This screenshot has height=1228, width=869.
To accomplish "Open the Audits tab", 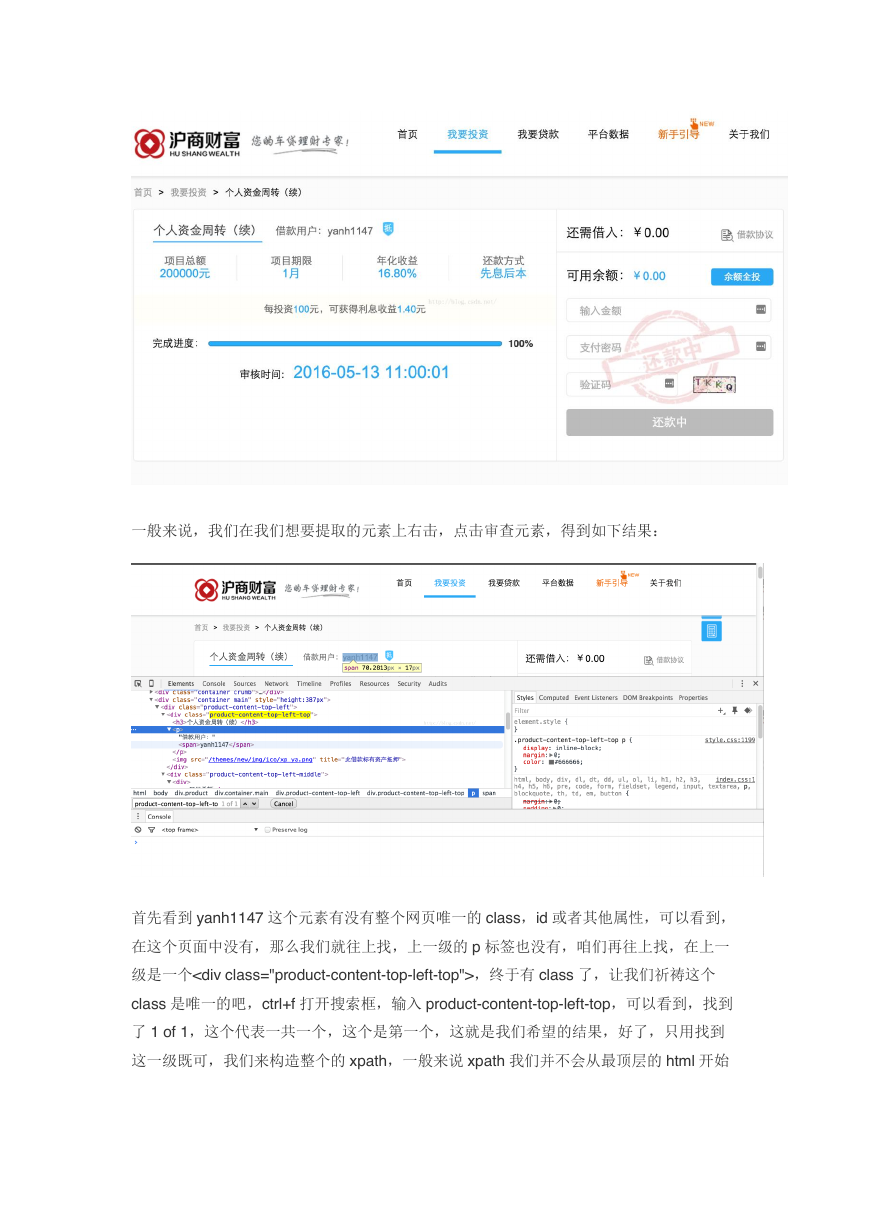I will click(x=438, y=683).
